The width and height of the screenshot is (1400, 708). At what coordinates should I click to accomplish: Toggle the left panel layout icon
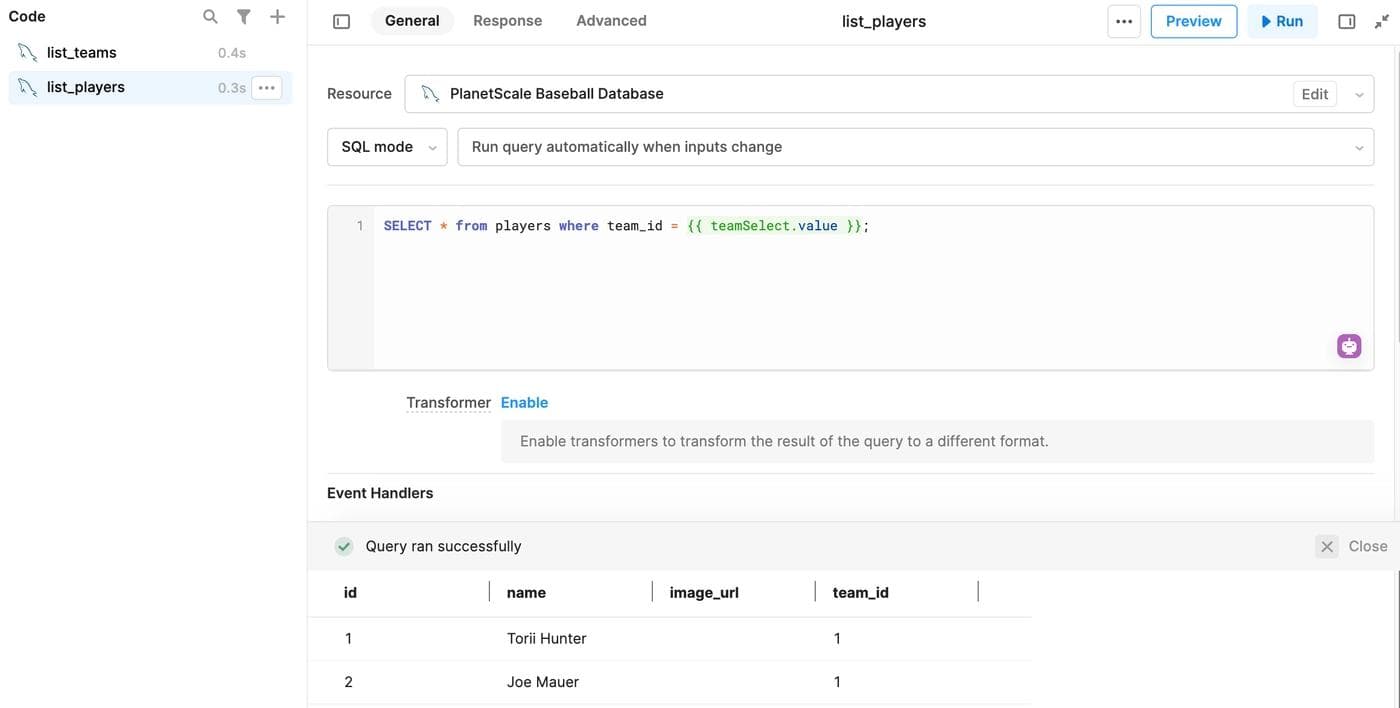pyautogui.click(x=341, y=21)
